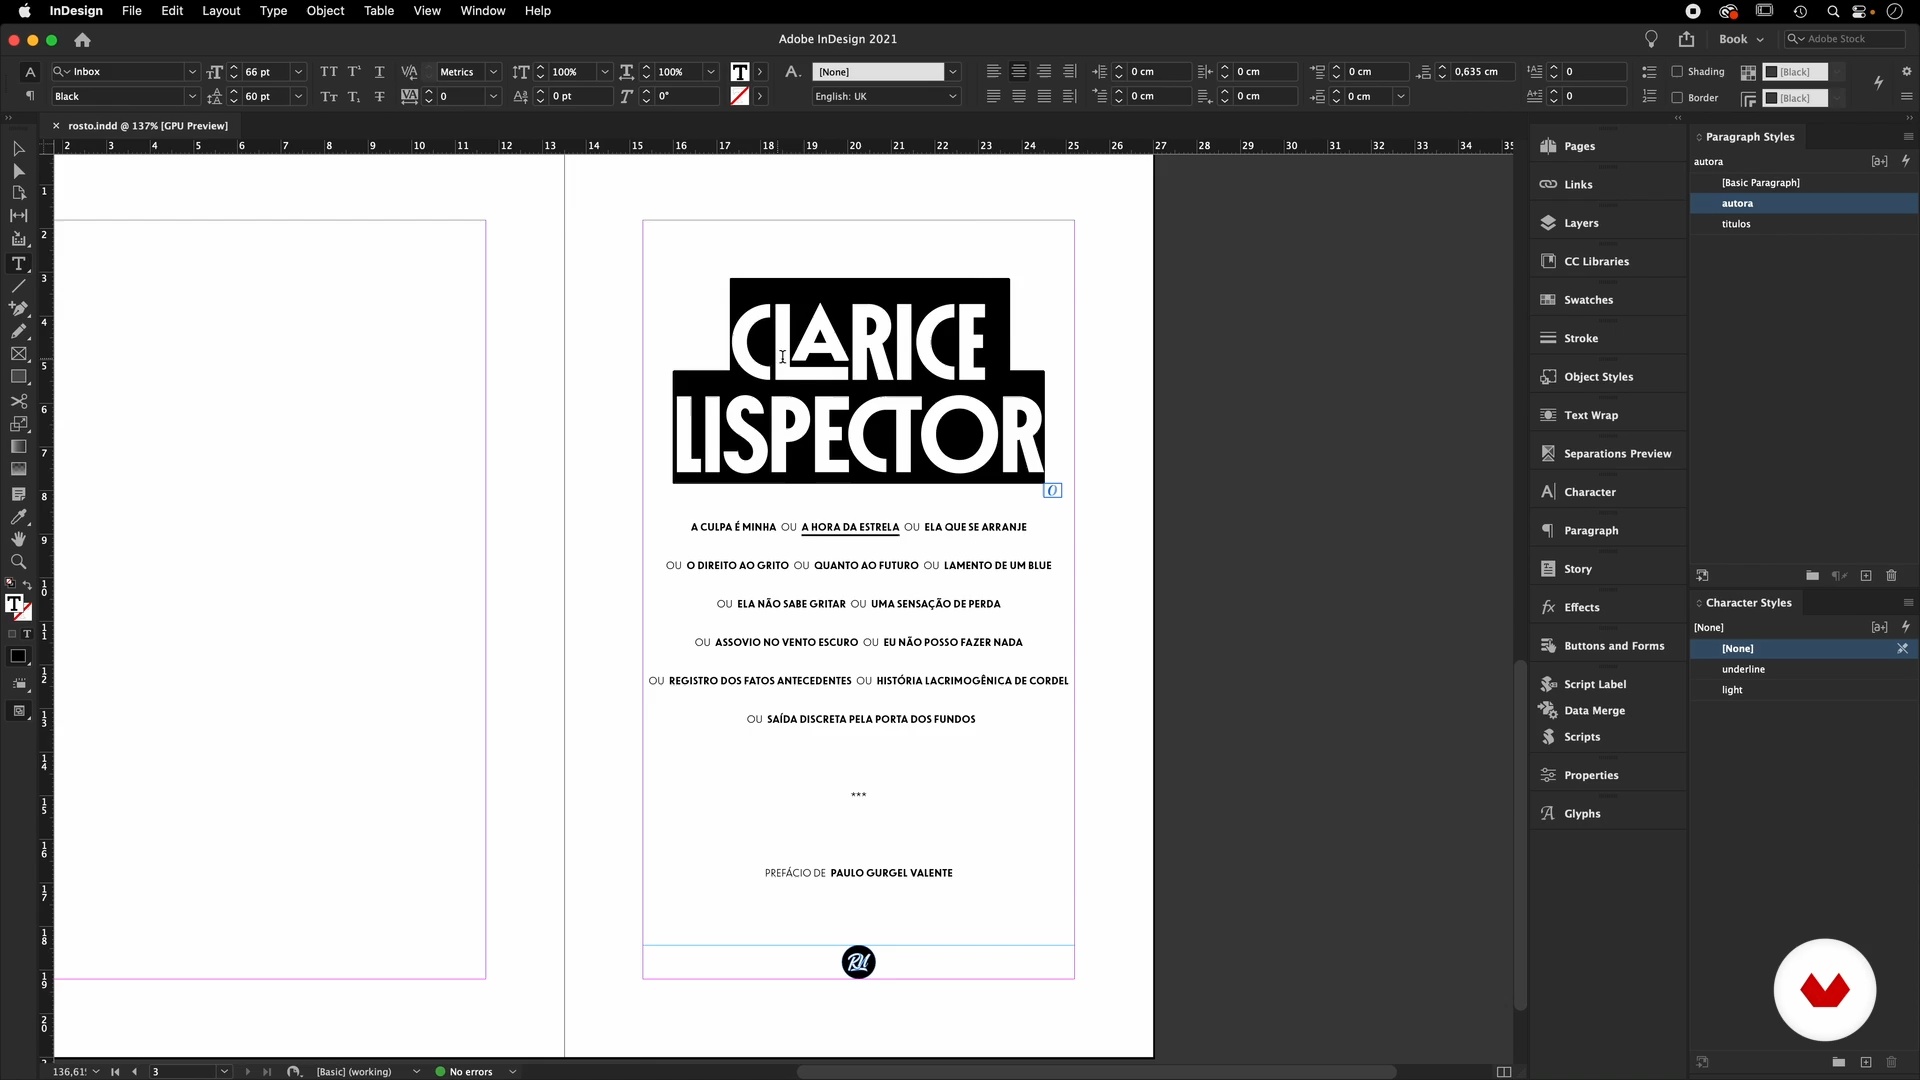Select the Selection tool arrow
Image resolution: width=1920 pixels, height=1080 pixels.
(x=18, y=148)
